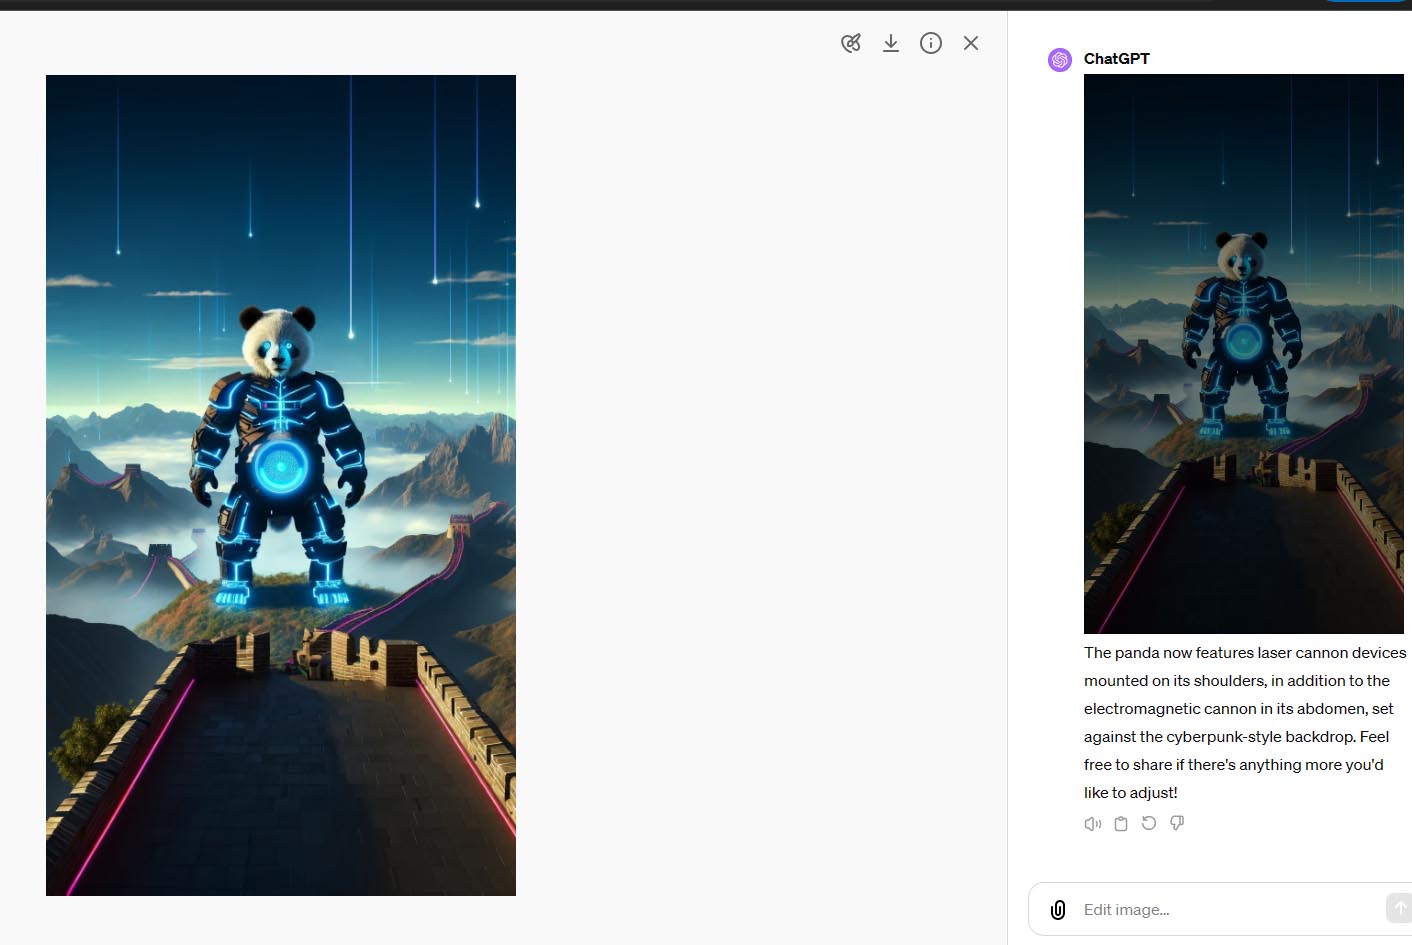This screenshot has height=945, width=1412.
Task: Open the panda thumbnail in the chat
Action: [x=1244, y=354]
